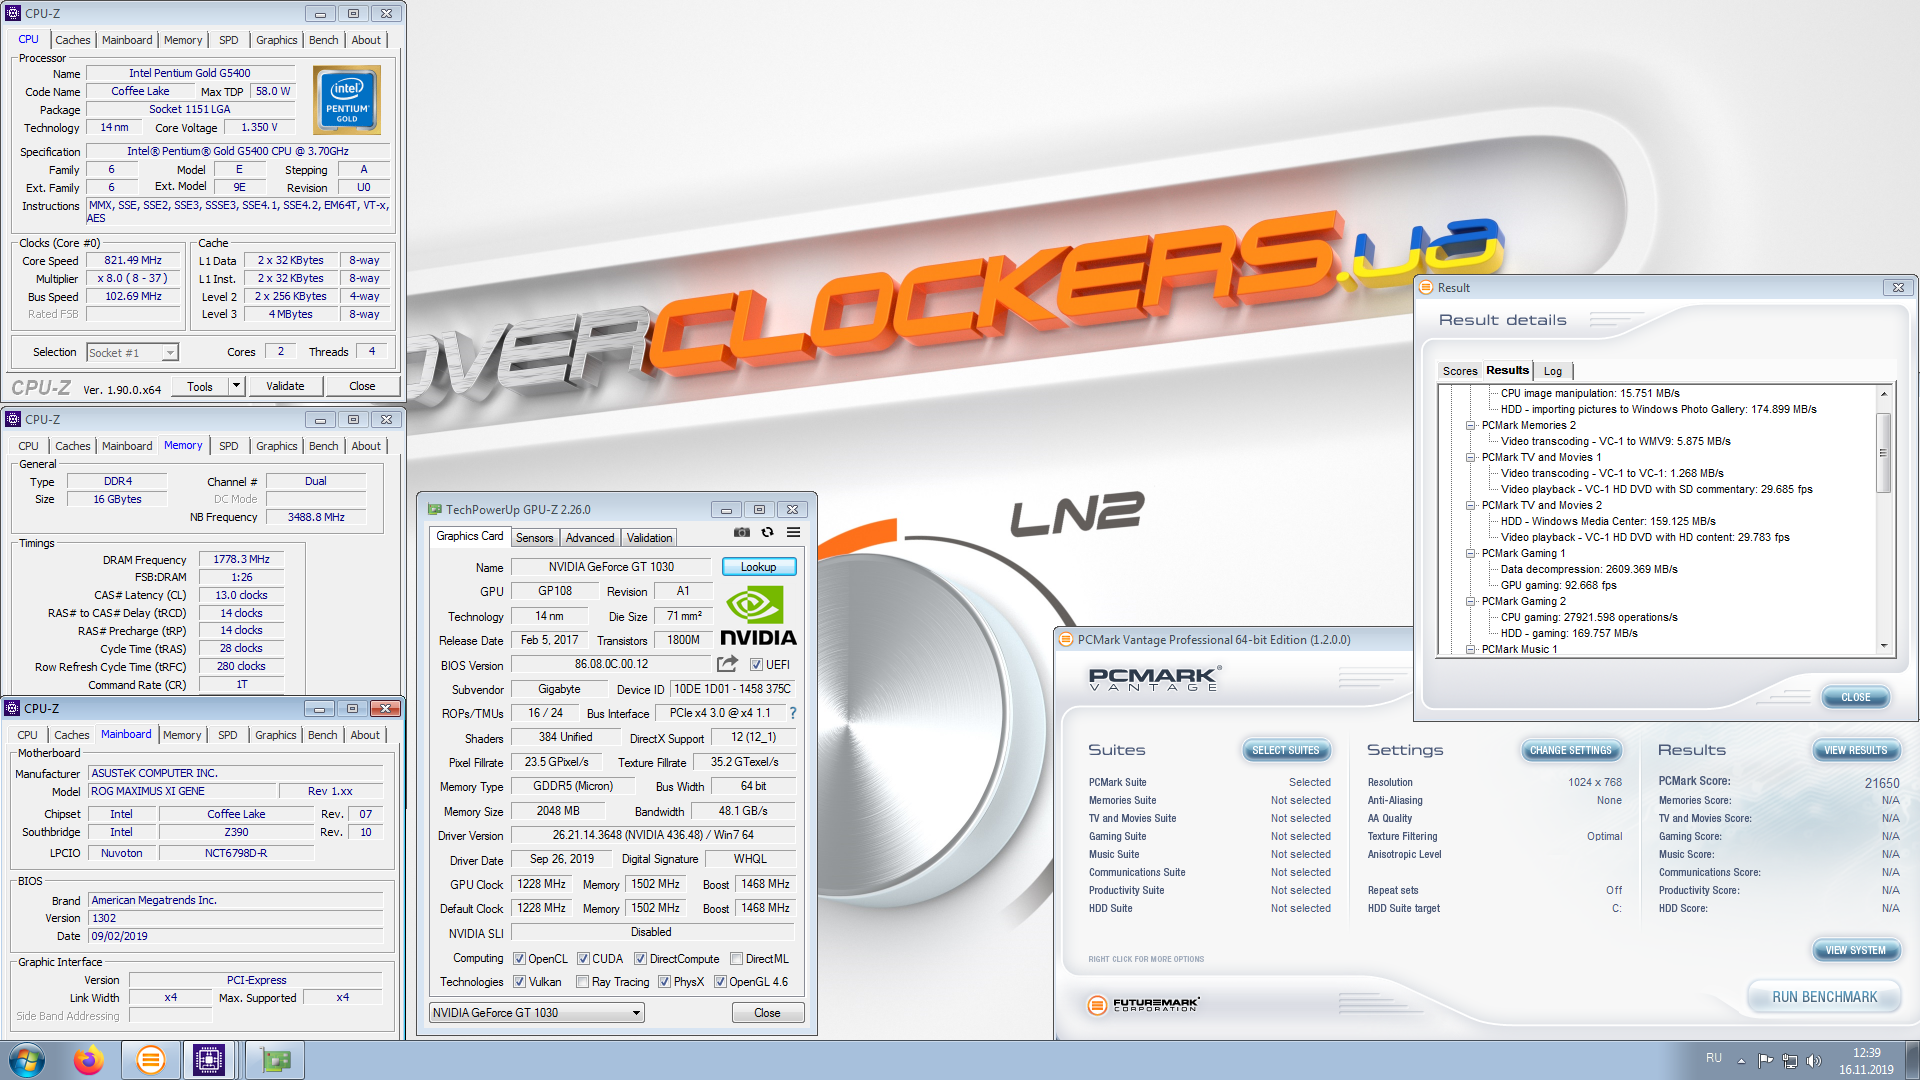Toggle the DirectML checkbox
Viewport: 1920px width, 1080px height.
click(x=736, y=959)
